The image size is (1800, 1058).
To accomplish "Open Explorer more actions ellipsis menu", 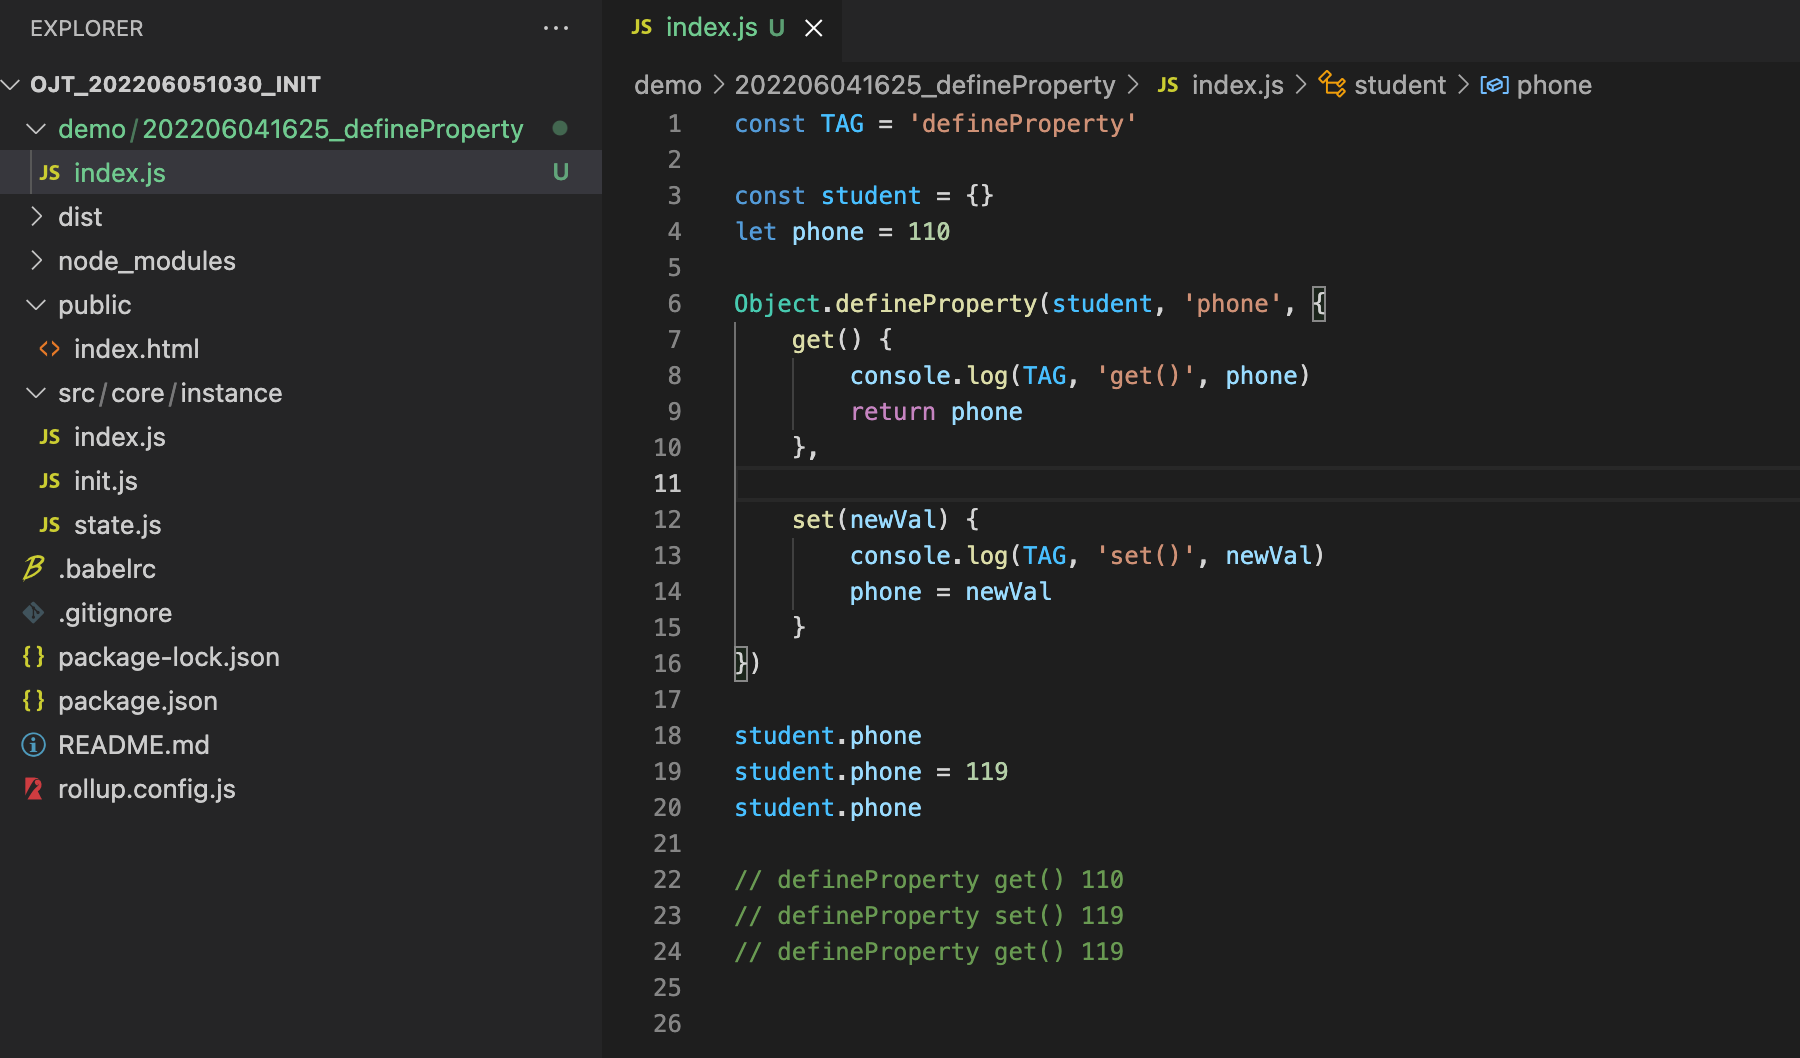I will click(x=556, y=28).
